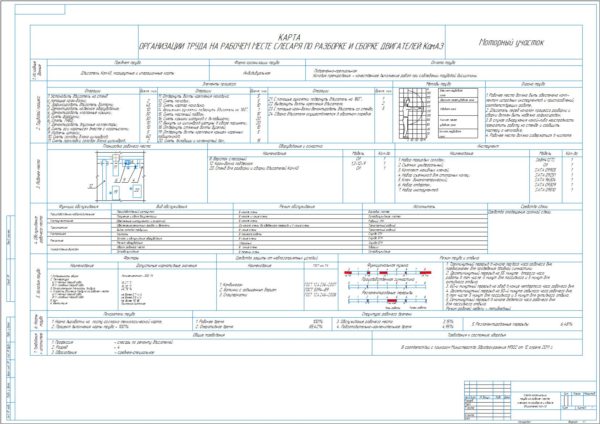Screen dimensions: 600x424
Task: Click the human reach zone figure diagram
Action: 413,114
